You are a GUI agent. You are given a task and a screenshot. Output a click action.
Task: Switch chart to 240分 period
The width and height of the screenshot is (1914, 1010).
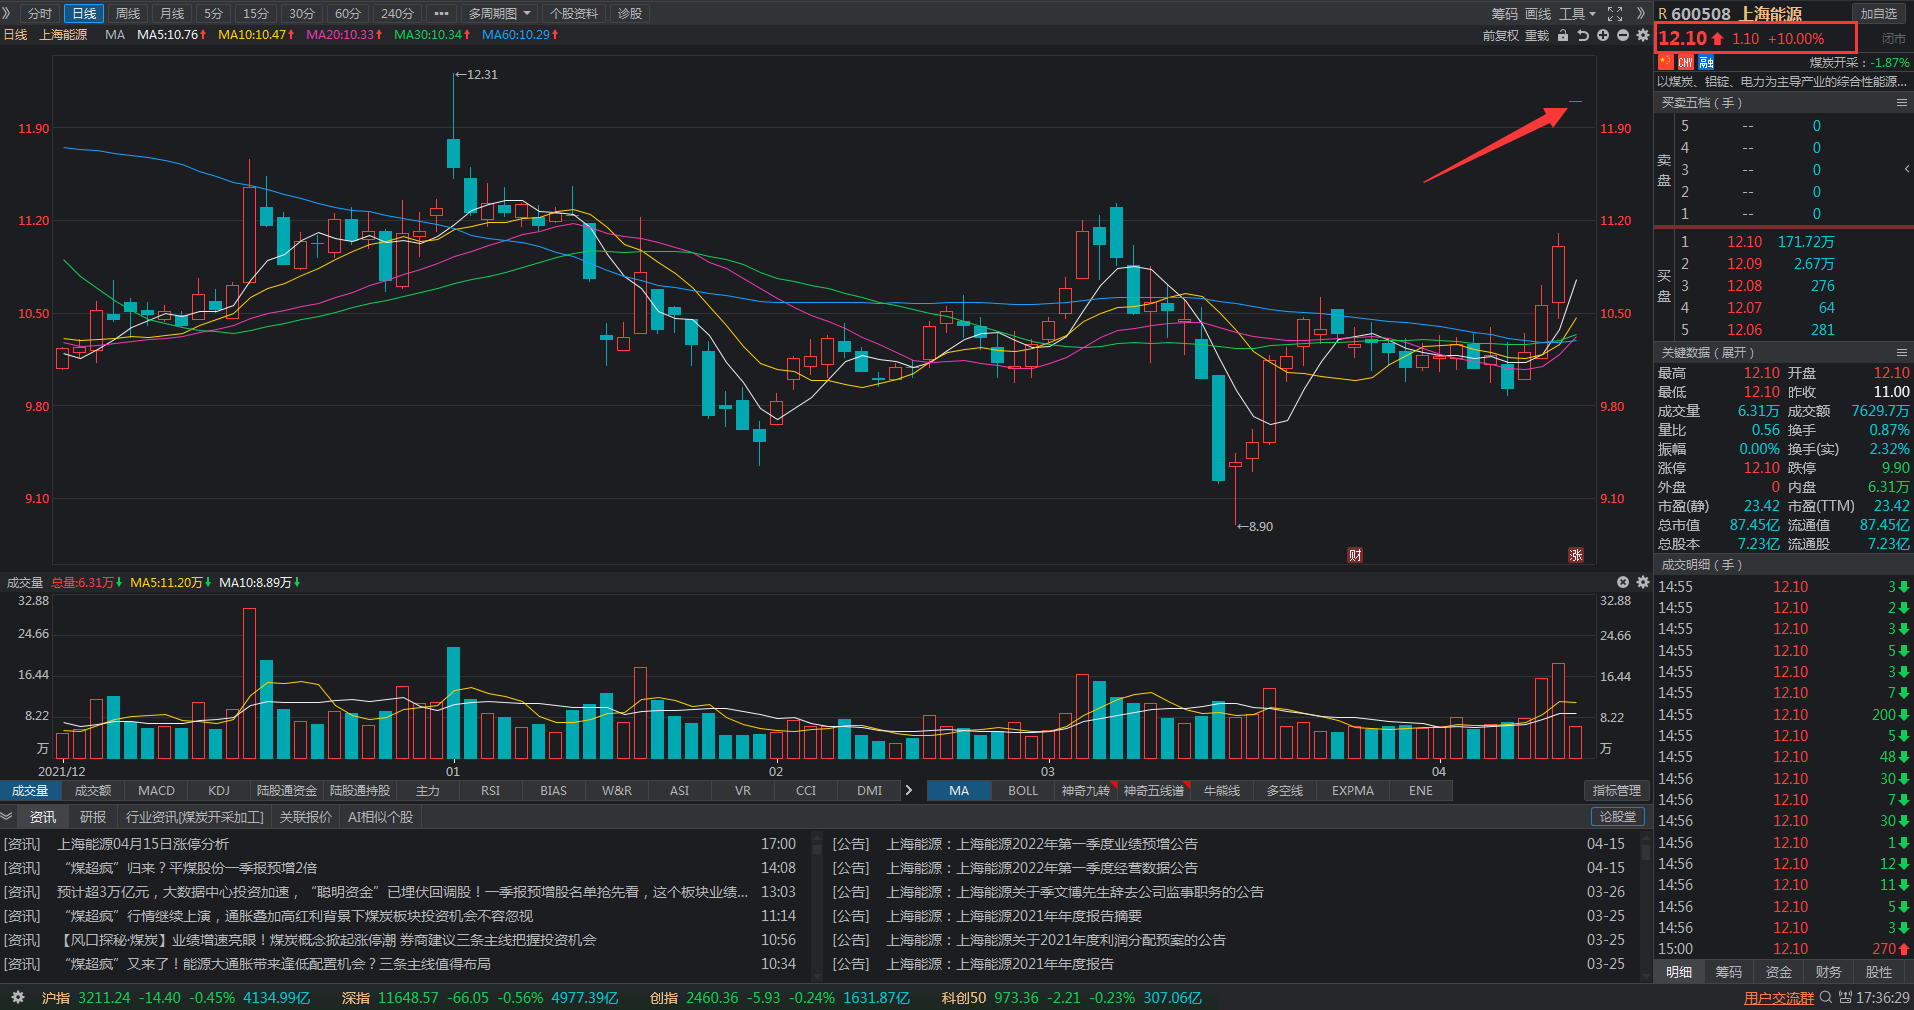click(397, 13)
